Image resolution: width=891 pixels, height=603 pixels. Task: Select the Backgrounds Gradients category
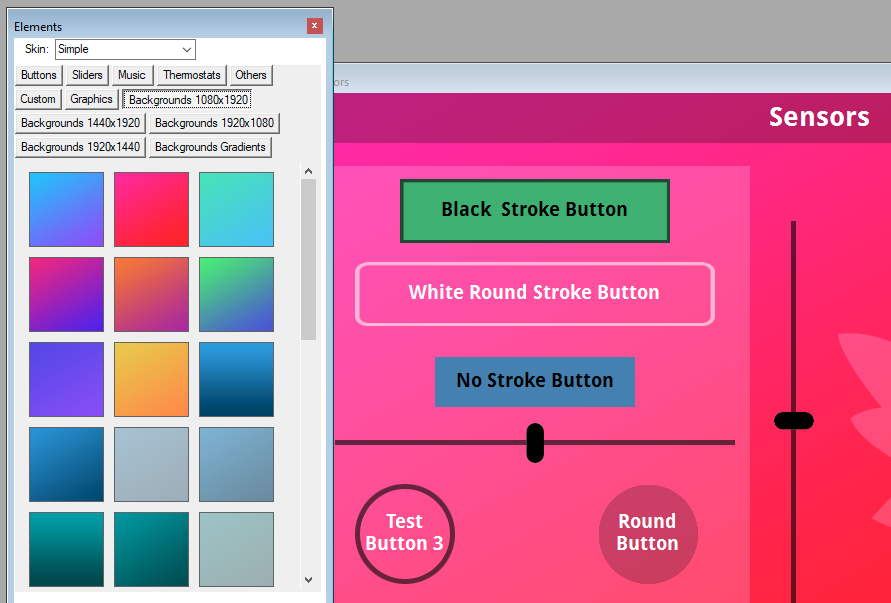(210, 147)
